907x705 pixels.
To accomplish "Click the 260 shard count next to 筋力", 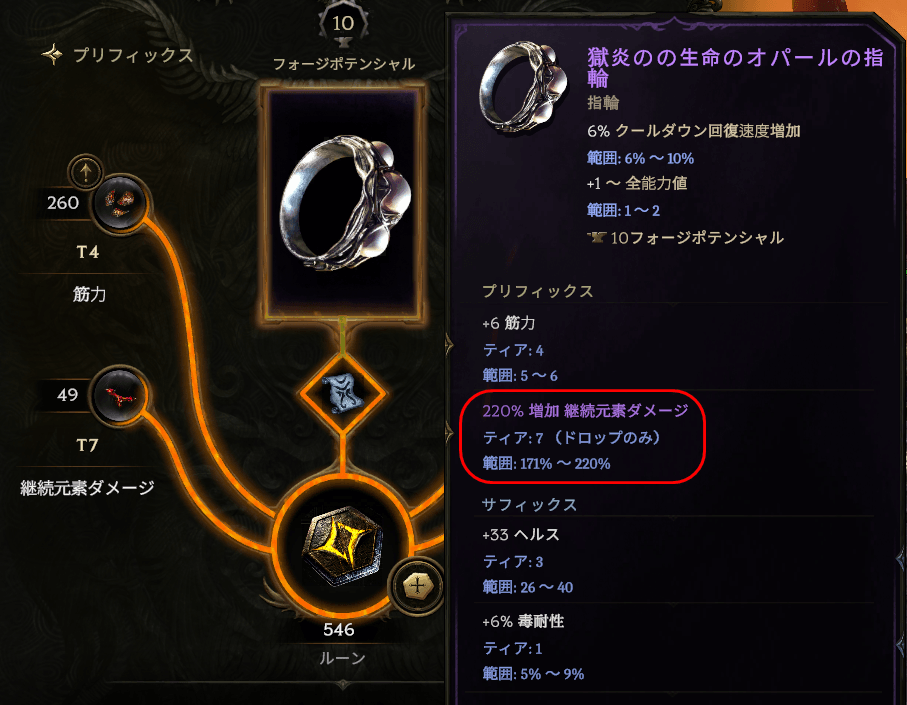I will pyautogui.click(x=63, y=203).
